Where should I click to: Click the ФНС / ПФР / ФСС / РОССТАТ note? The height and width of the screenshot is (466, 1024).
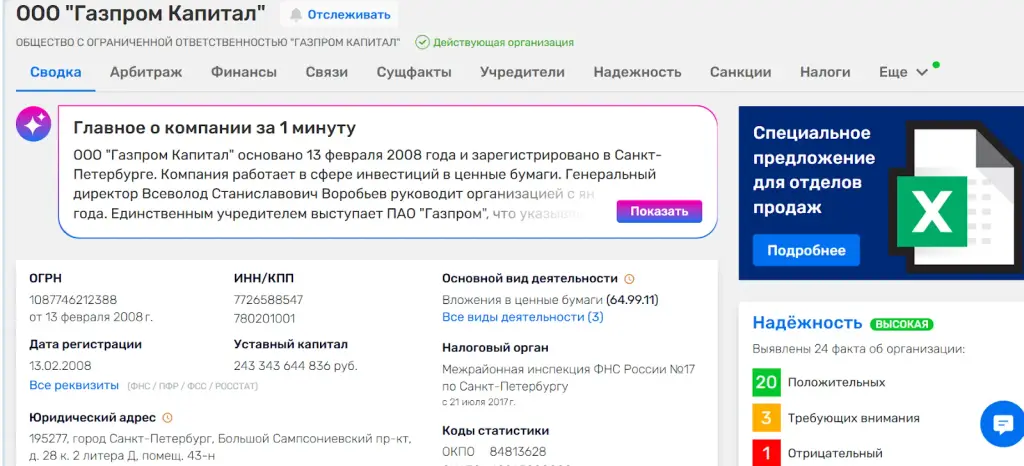[x=192, y=386]
